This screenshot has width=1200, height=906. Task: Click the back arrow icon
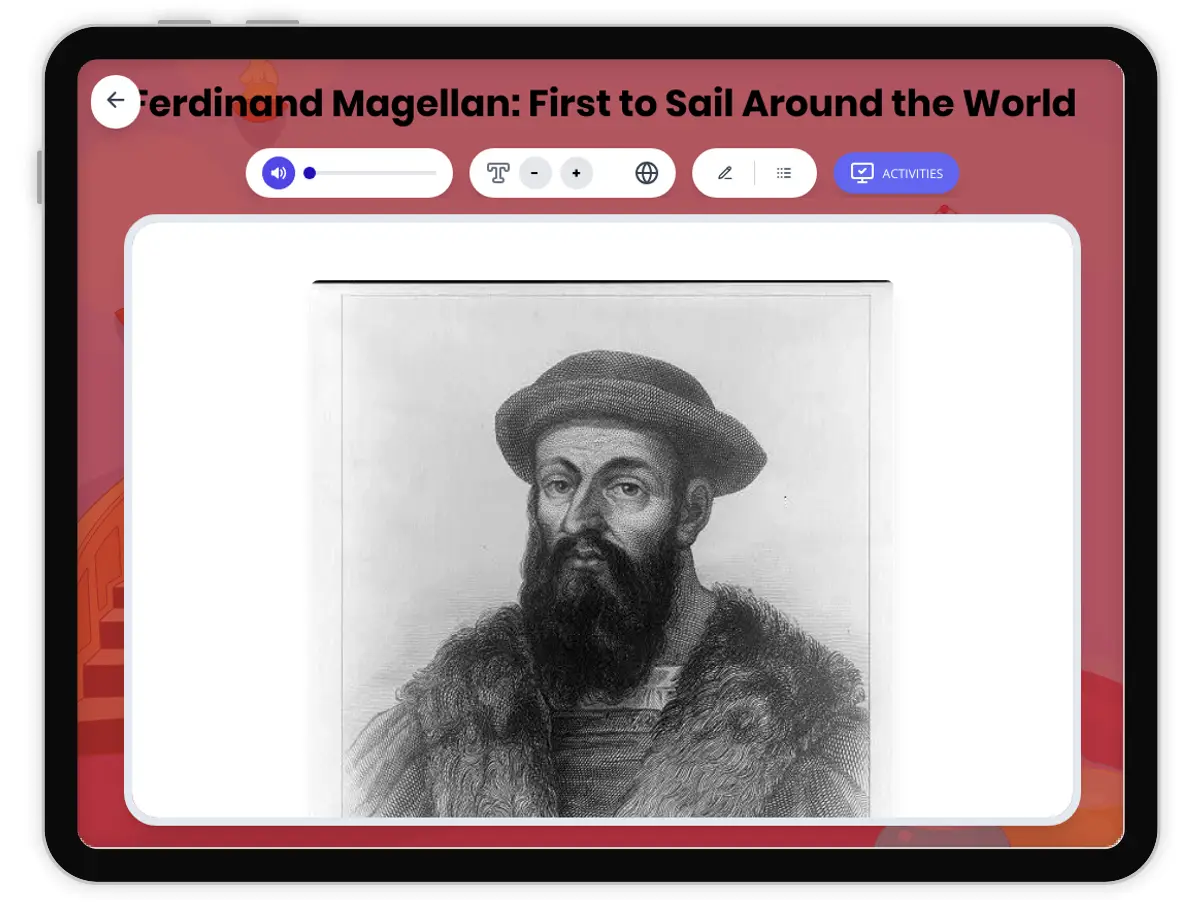pos(116,101)
